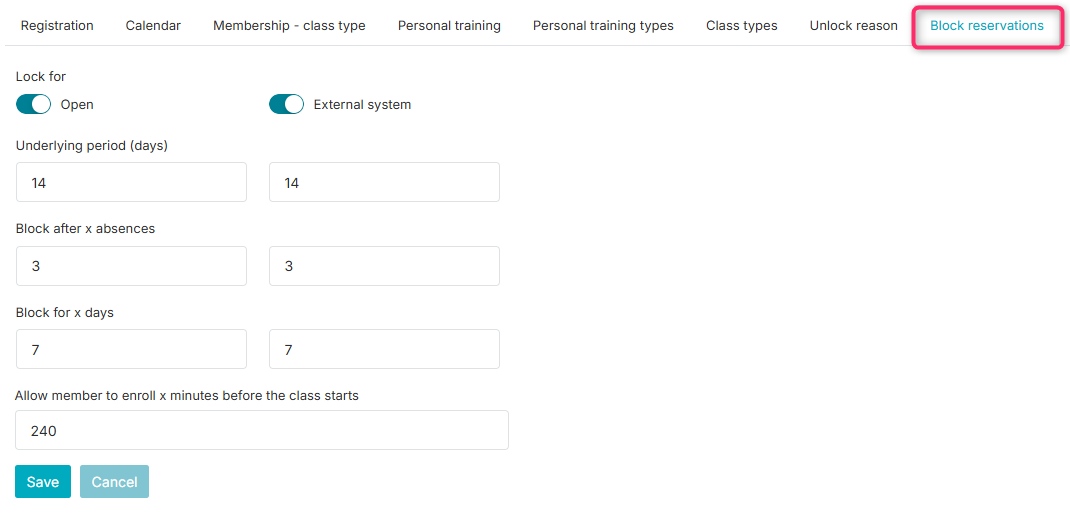Screen dimensions: 1070x513
Task: Open the Registration tab
Action: point(57,26)
